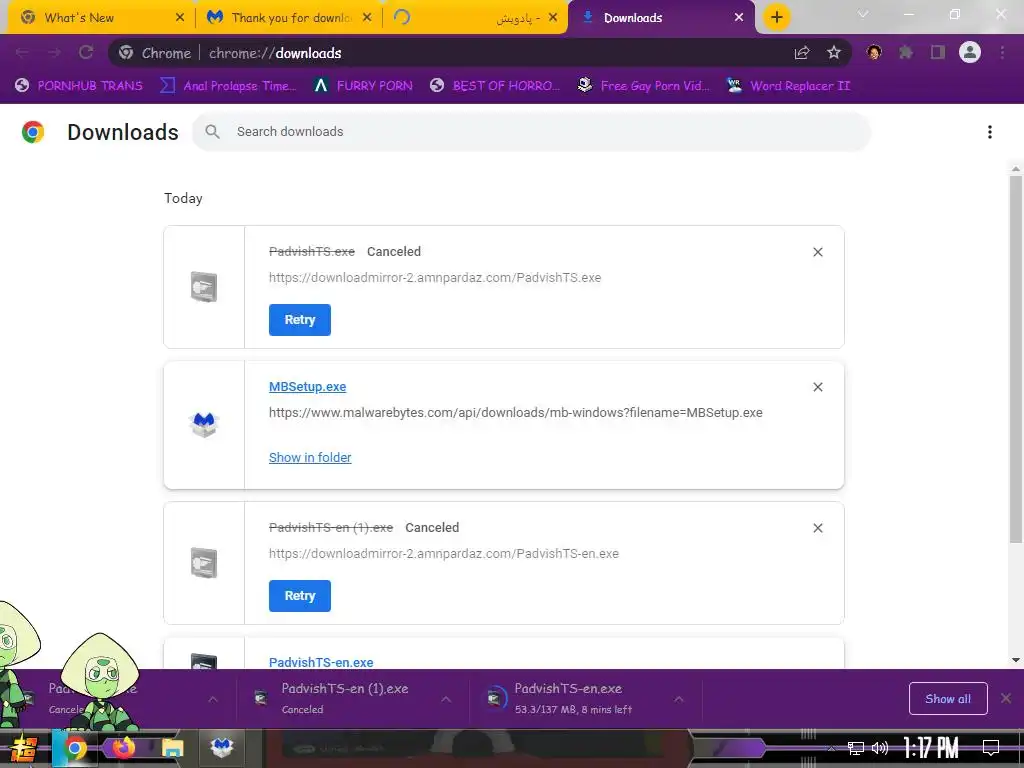Viewport: 1024px width, 768px height.
Task: Open a new tab with plus button
Action: (776, 18)
